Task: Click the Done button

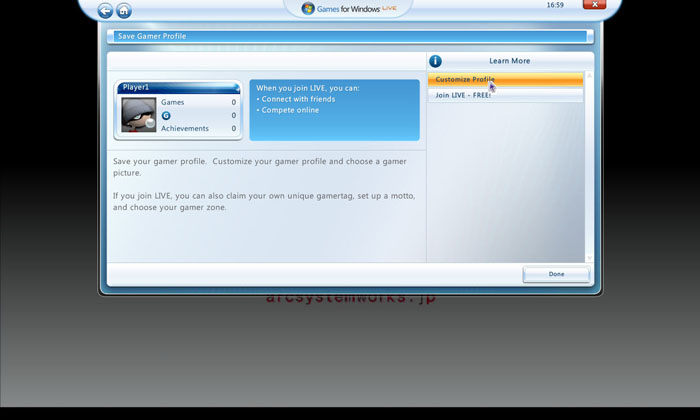Action: pos(556,274)
